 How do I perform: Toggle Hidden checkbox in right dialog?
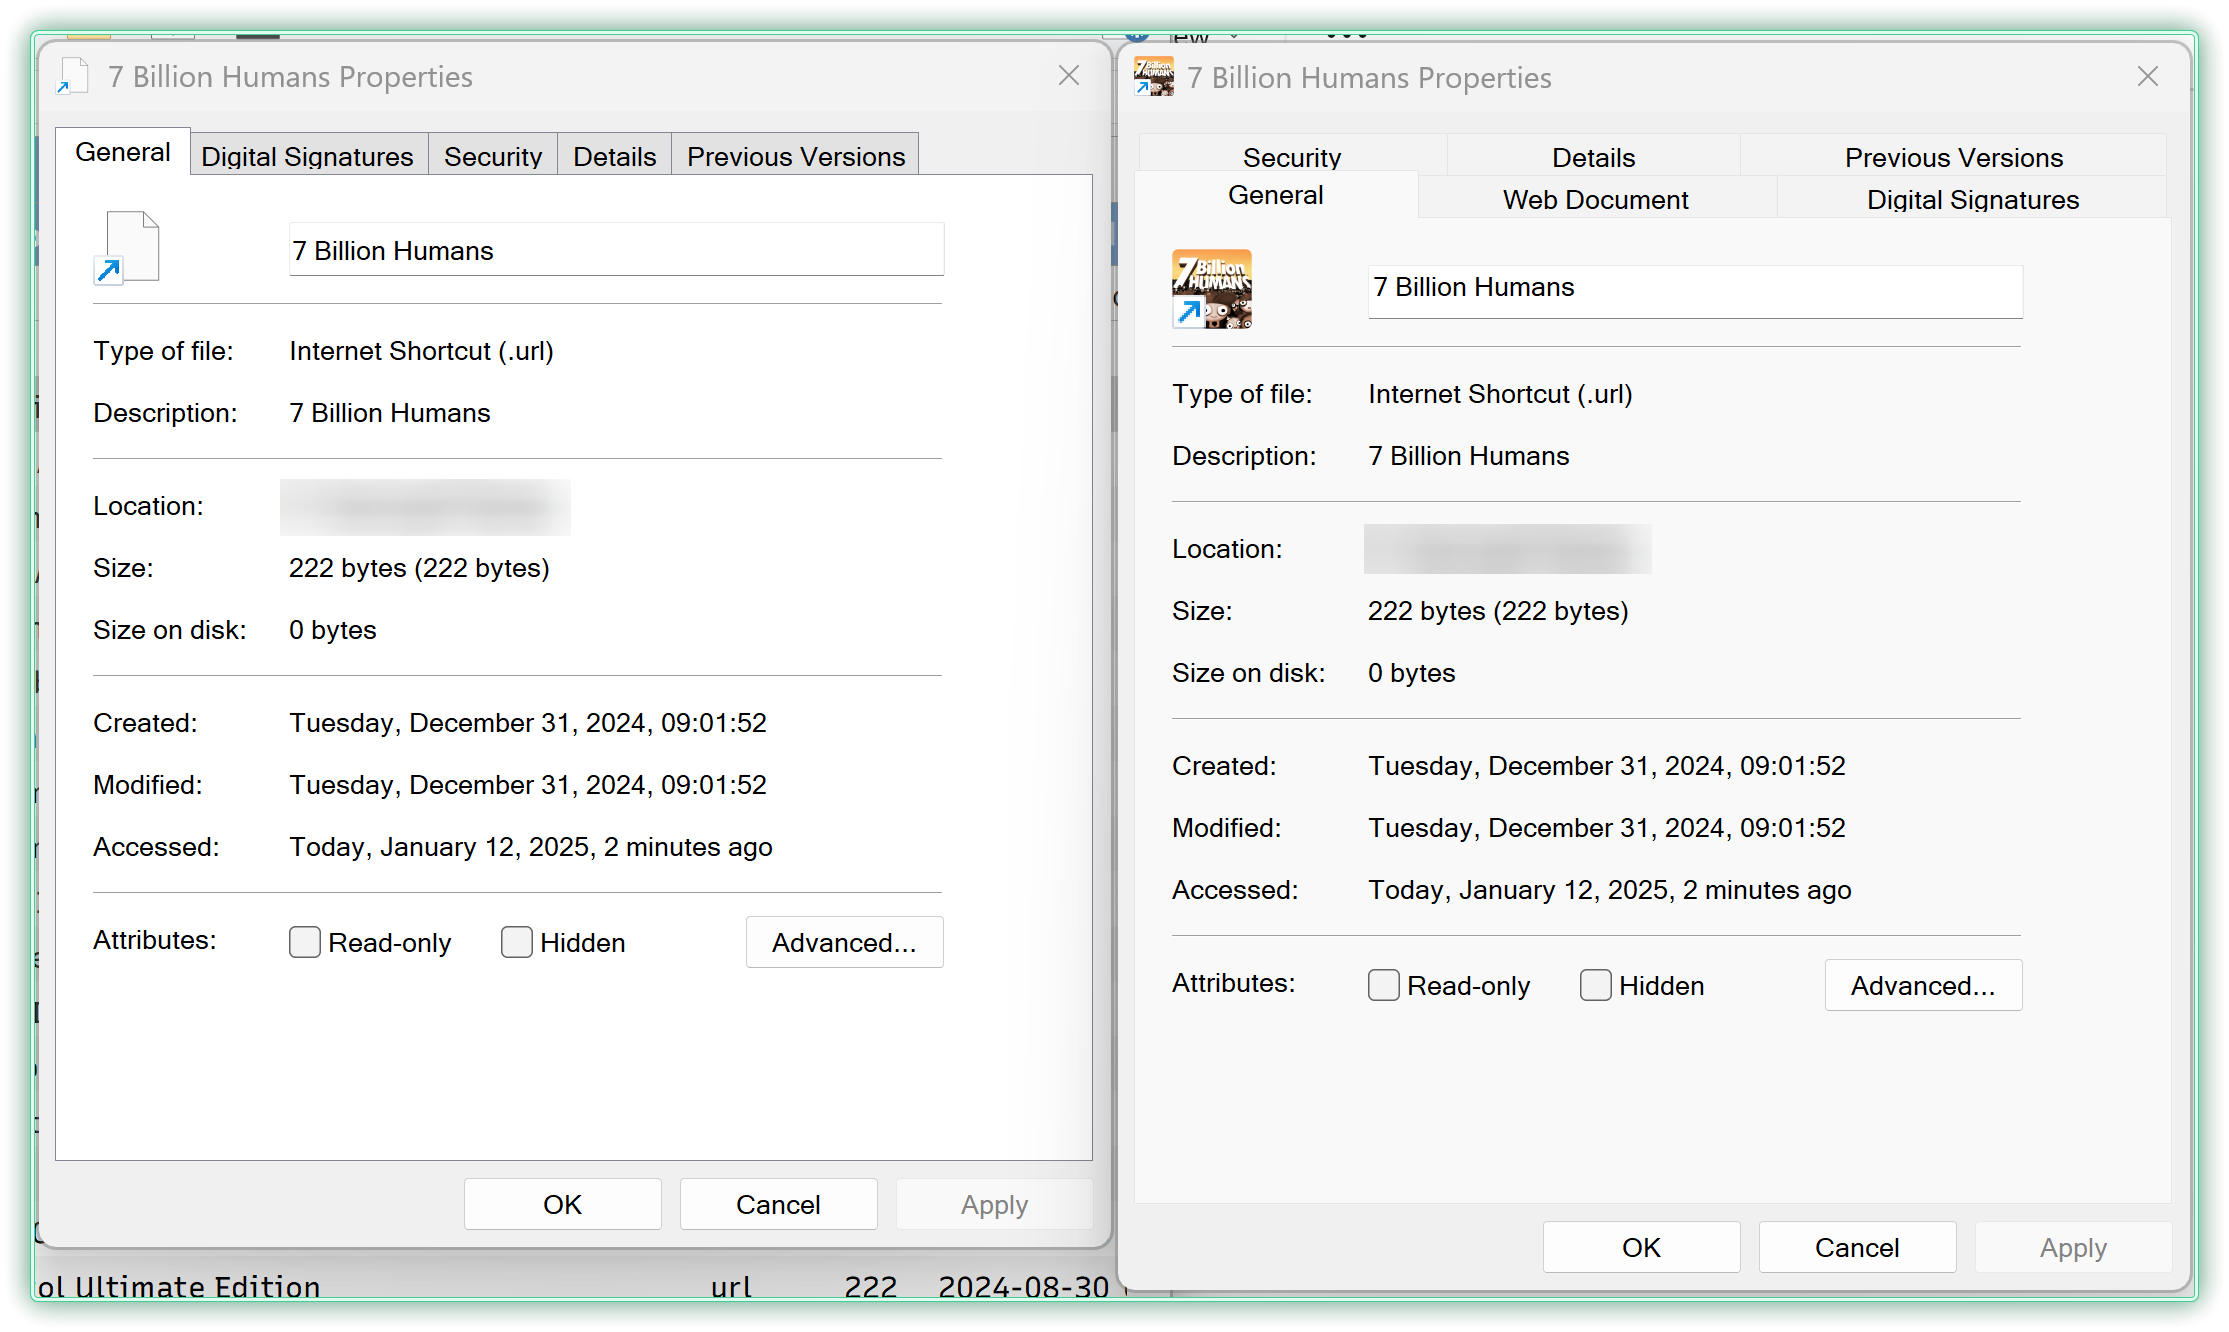pos(1596,985)
